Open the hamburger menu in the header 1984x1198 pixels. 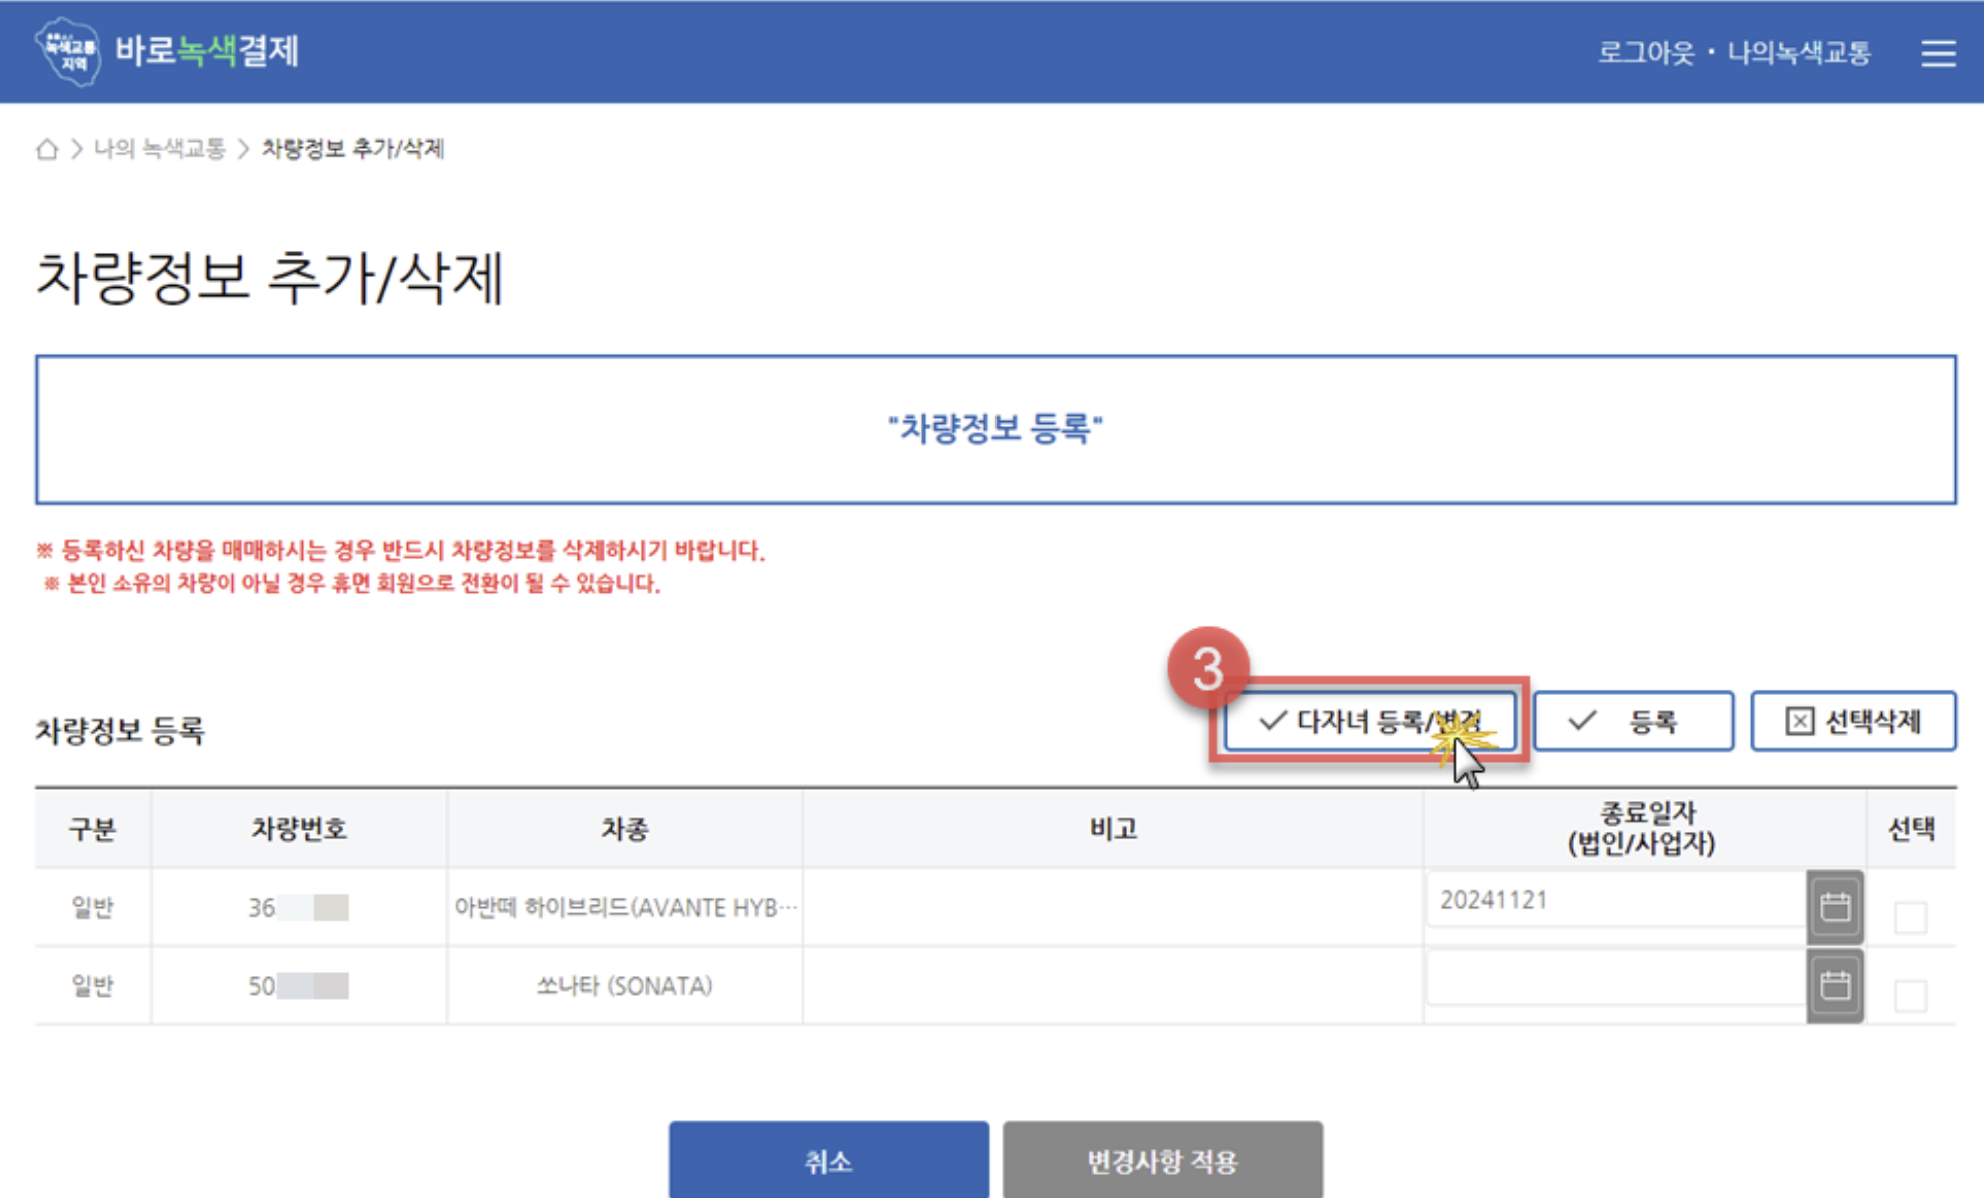click(1938, 54)
